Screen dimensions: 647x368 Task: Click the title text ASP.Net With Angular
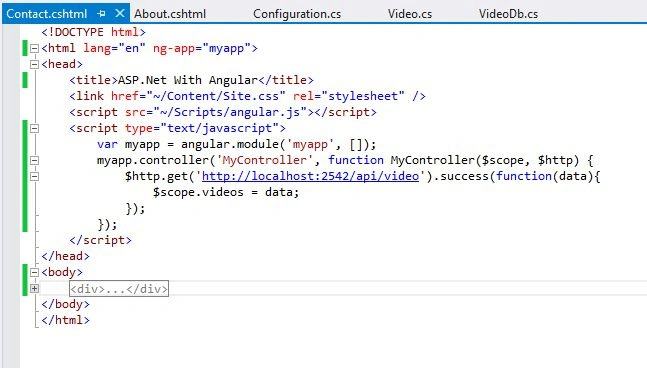[x=188, y=80]
